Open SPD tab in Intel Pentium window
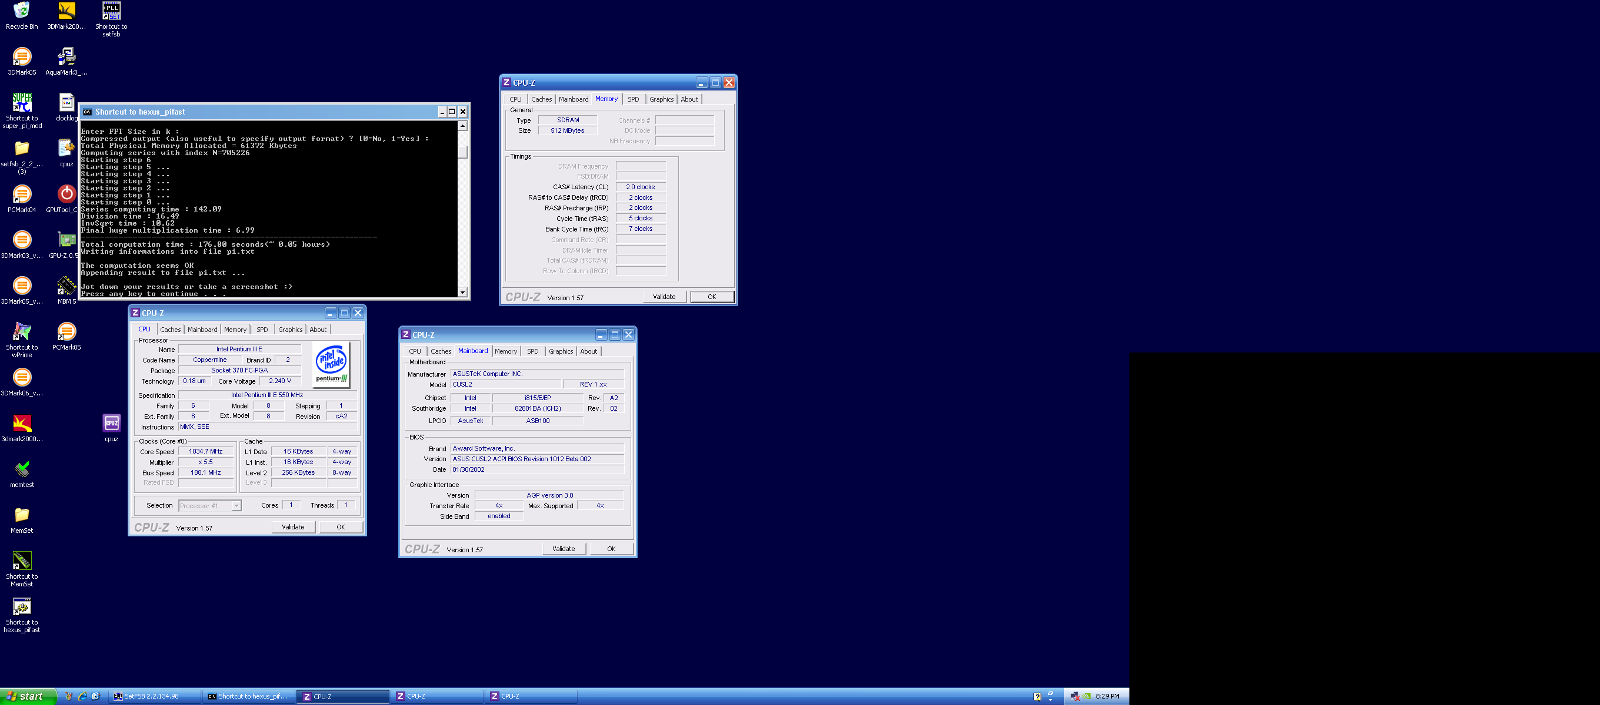The width and height of the screenshot is (1600, 705). (263, 329)
